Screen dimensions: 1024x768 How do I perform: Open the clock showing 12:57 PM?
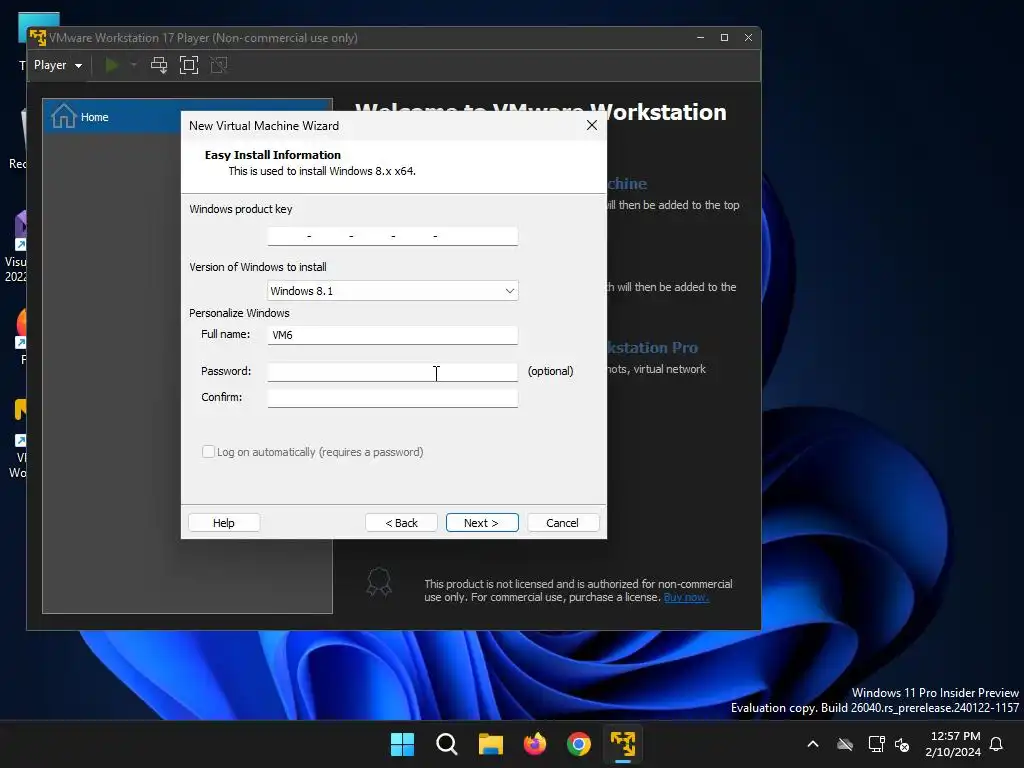953,744
